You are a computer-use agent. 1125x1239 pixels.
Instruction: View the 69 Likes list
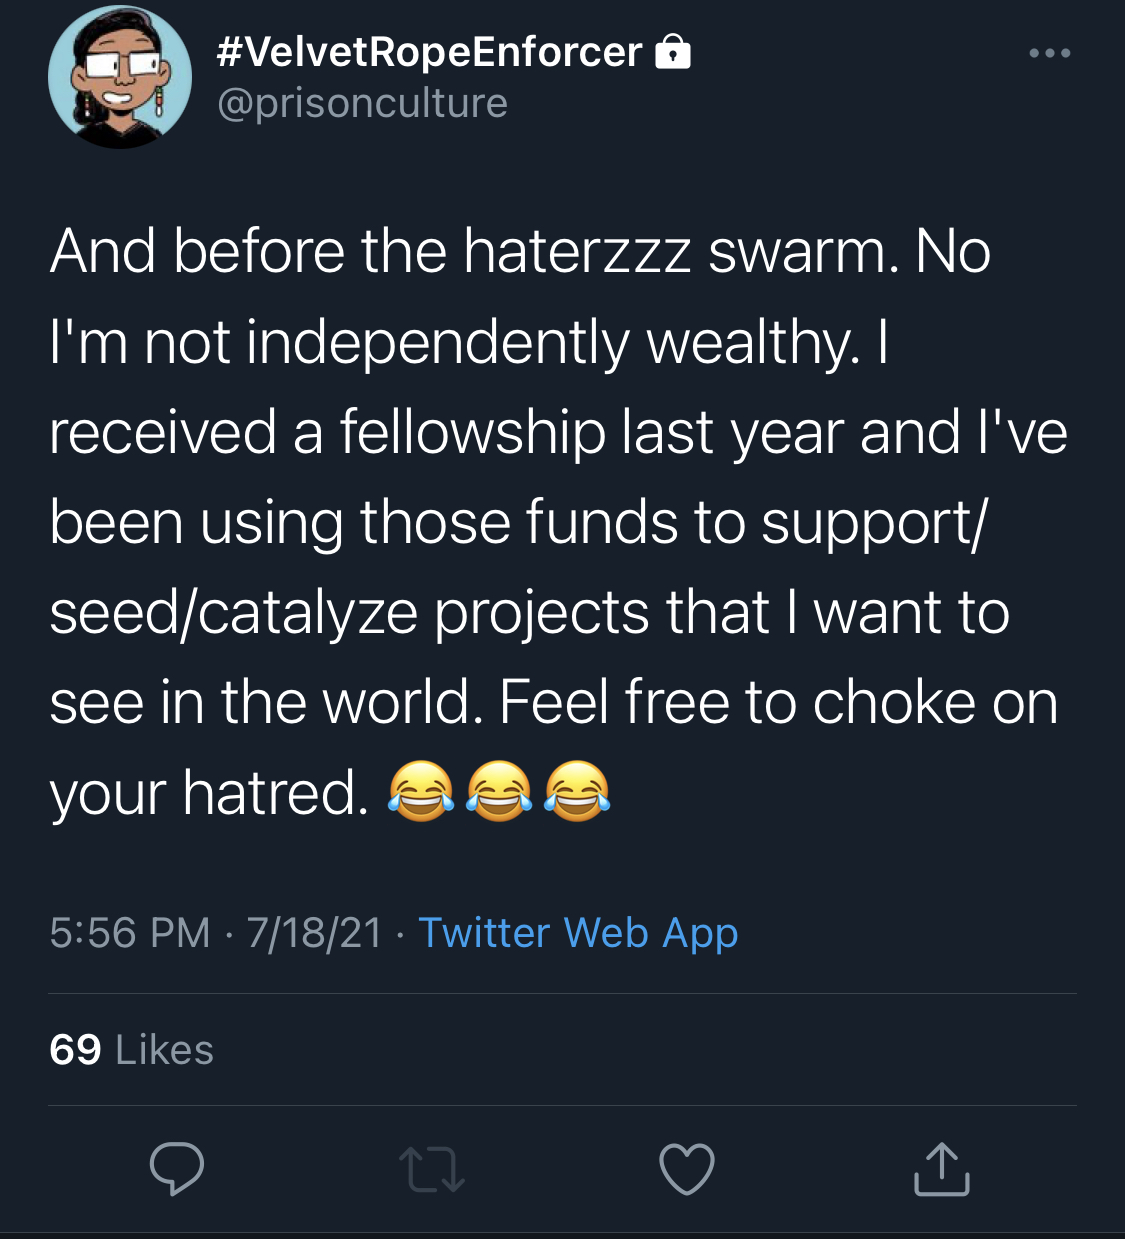tap(131, 1050)
